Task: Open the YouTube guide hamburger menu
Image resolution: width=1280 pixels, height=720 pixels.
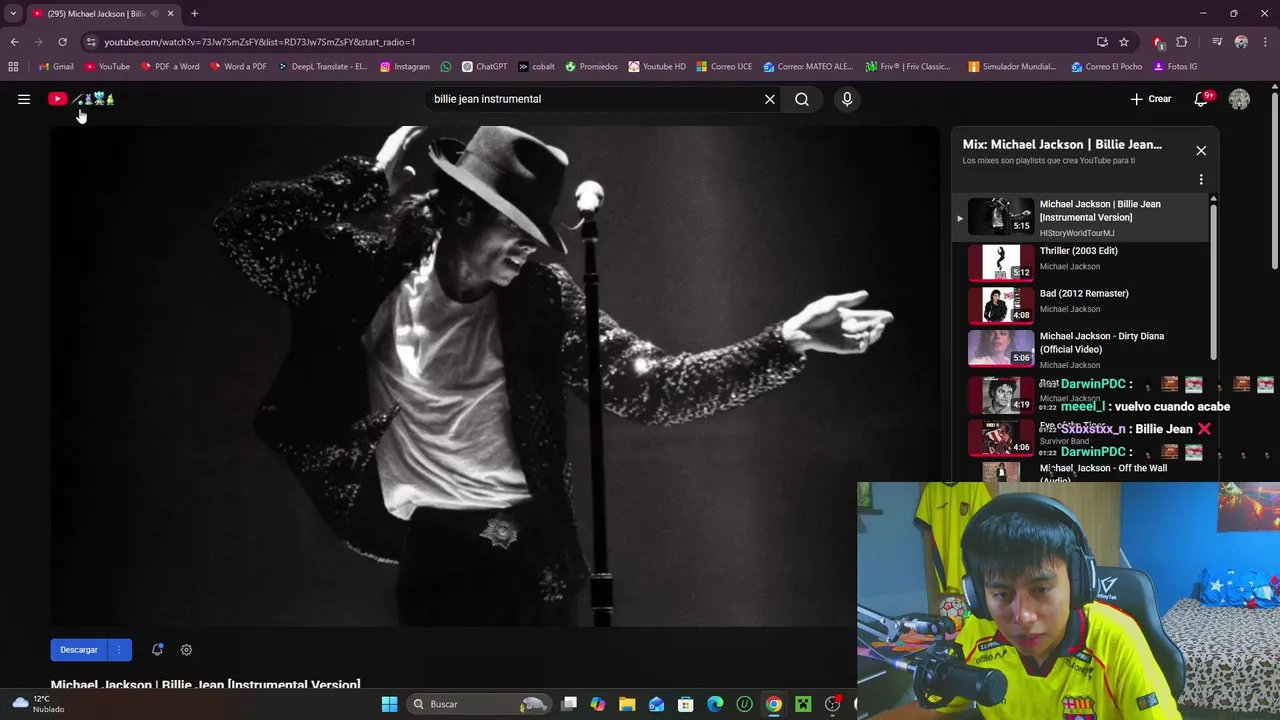Action: 24,99
